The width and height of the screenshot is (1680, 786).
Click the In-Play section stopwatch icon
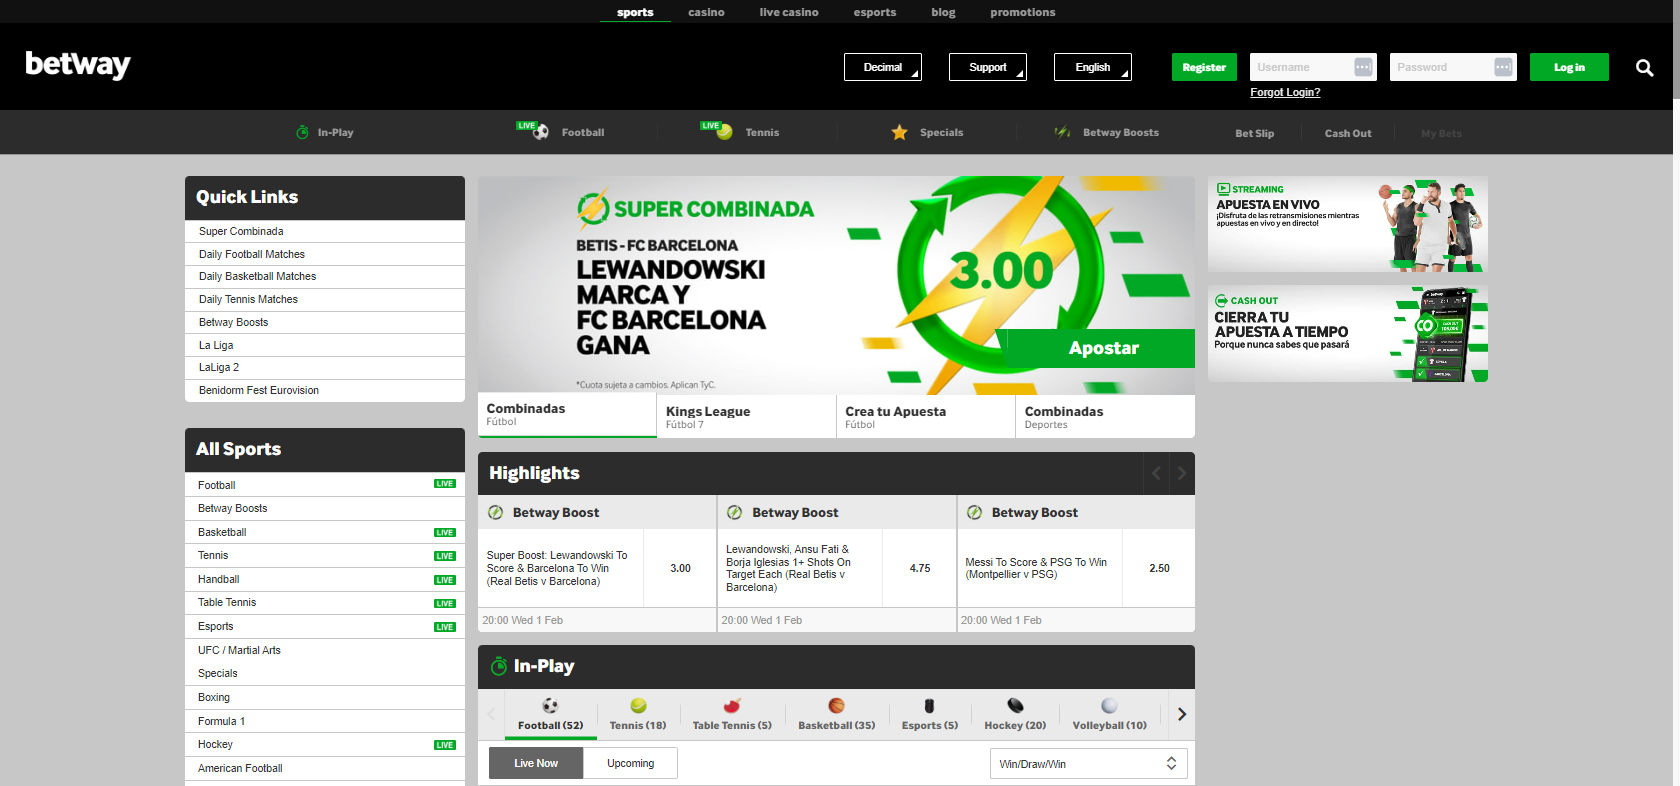point(498,666)
